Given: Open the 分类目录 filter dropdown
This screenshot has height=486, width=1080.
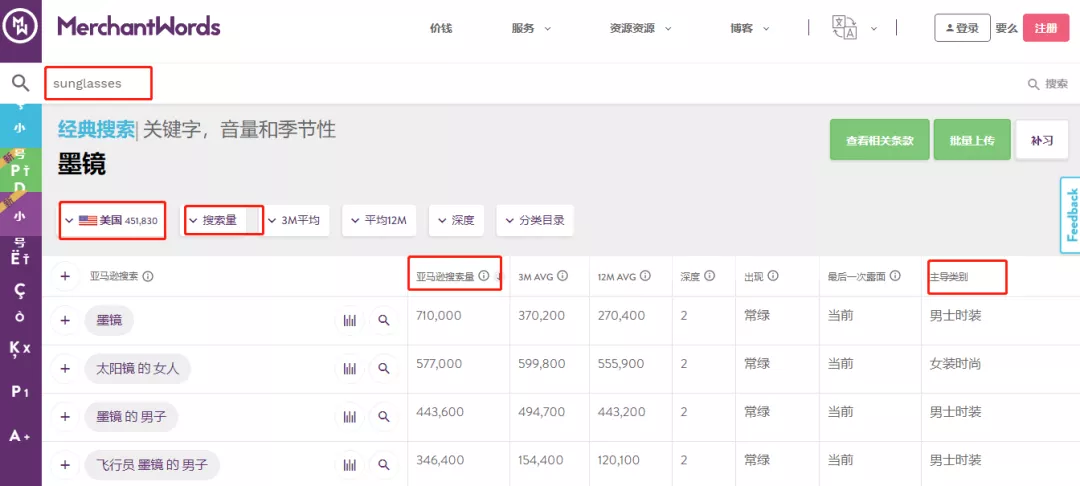Looking at the screenshot, I should (x=534, y=220).
